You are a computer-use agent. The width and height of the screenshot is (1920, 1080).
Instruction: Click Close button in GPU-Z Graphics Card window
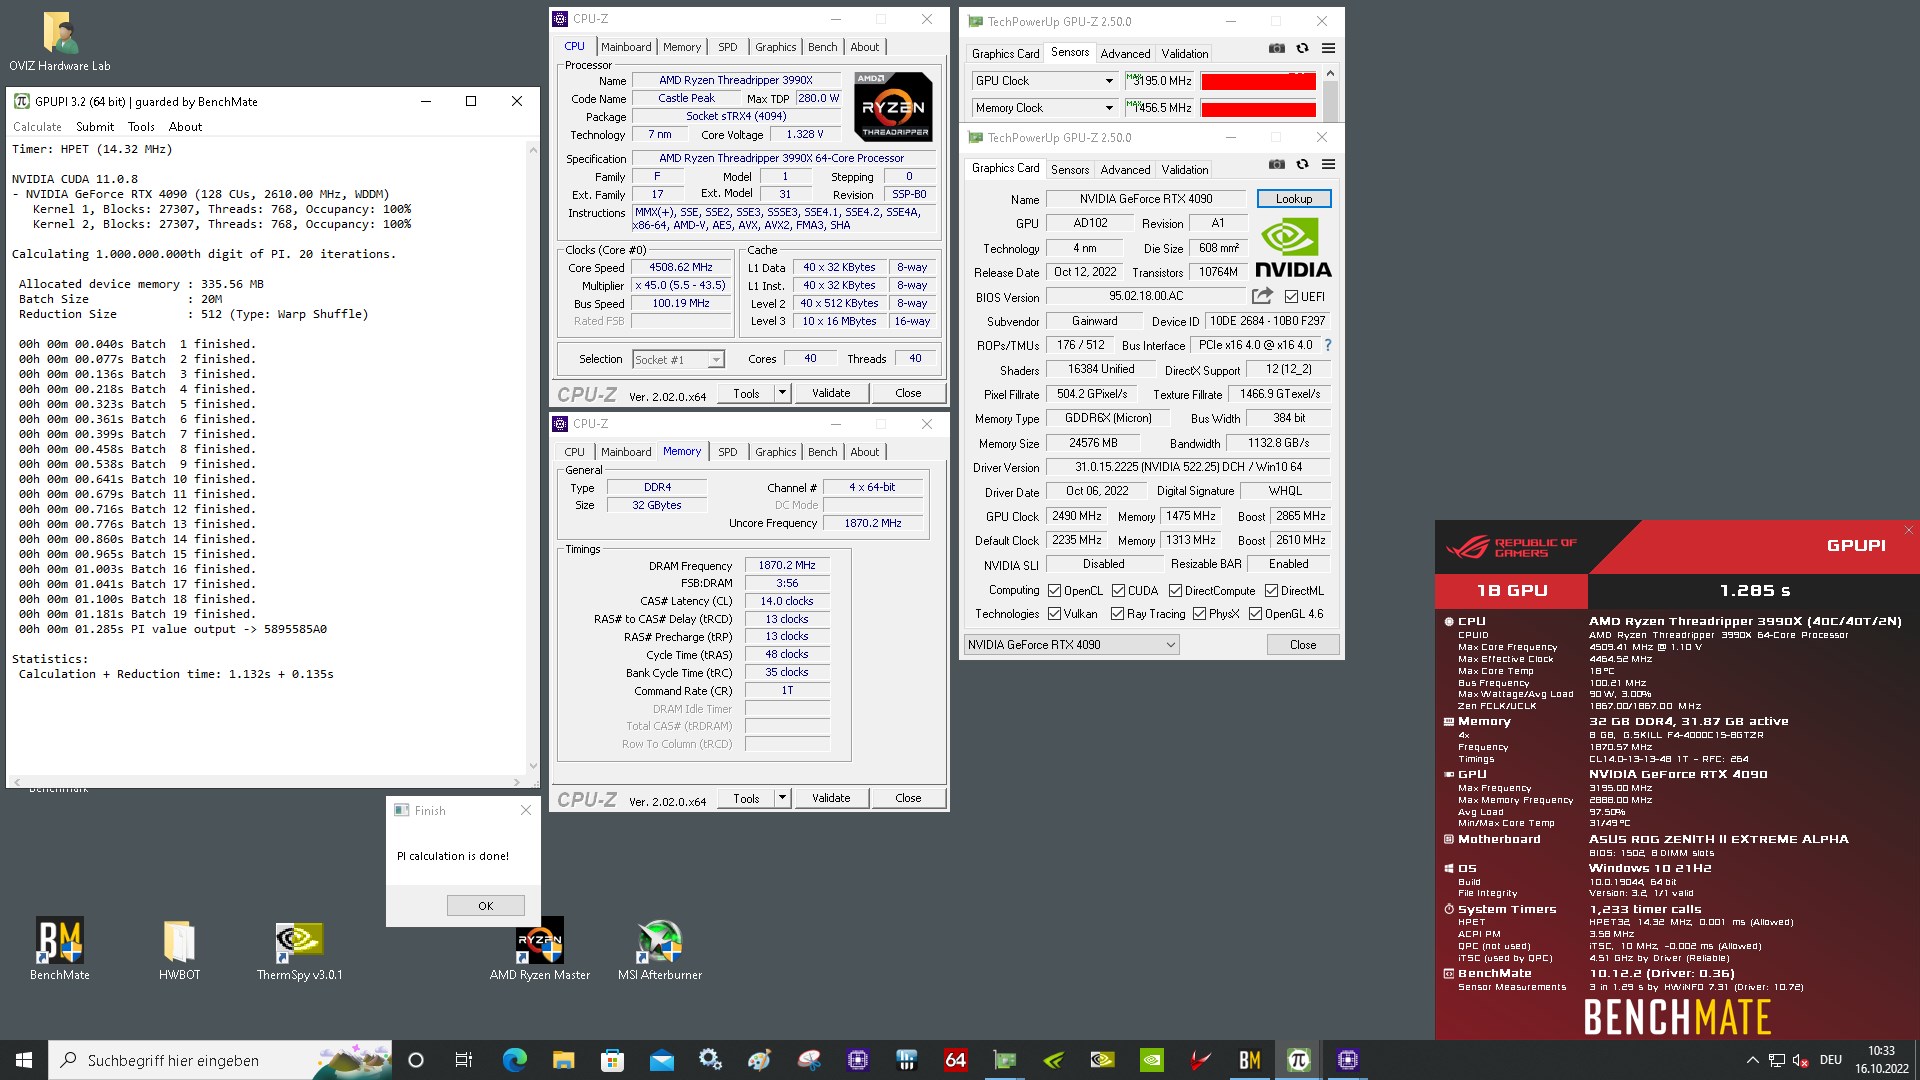1303,645
